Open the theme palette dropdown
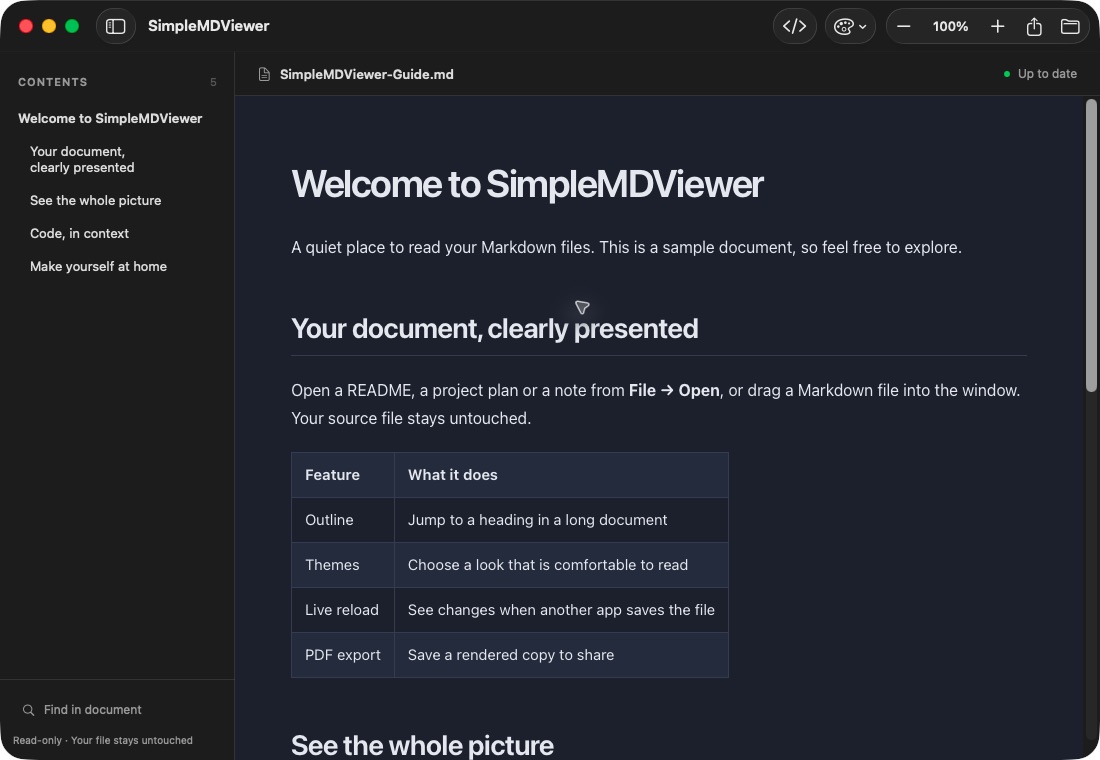 pos(850,27)
